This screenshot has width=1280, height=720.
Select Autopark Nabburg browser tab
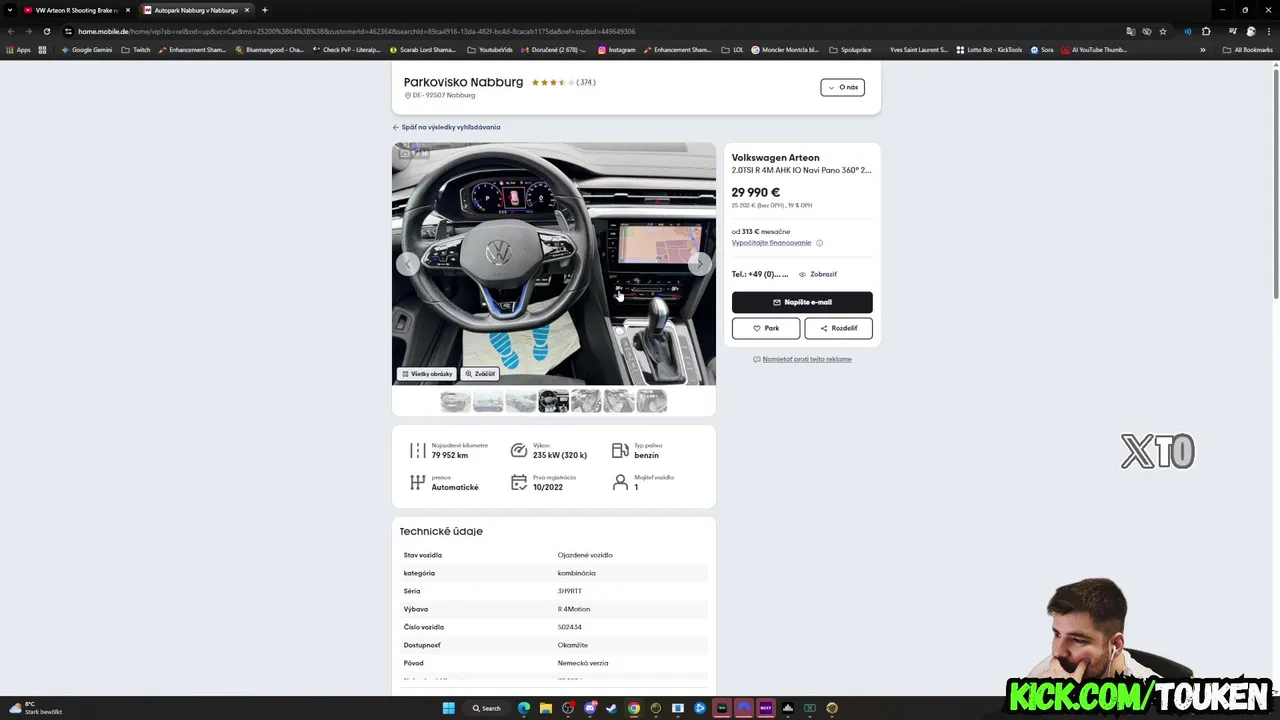pyautogui.click(x=196, y=10)
